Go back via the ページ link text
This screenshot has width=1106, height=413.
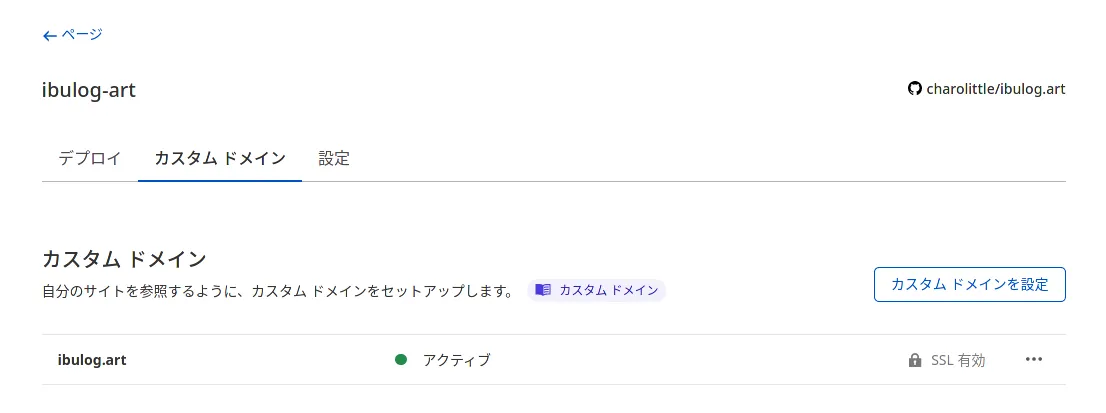pos(82,35)
